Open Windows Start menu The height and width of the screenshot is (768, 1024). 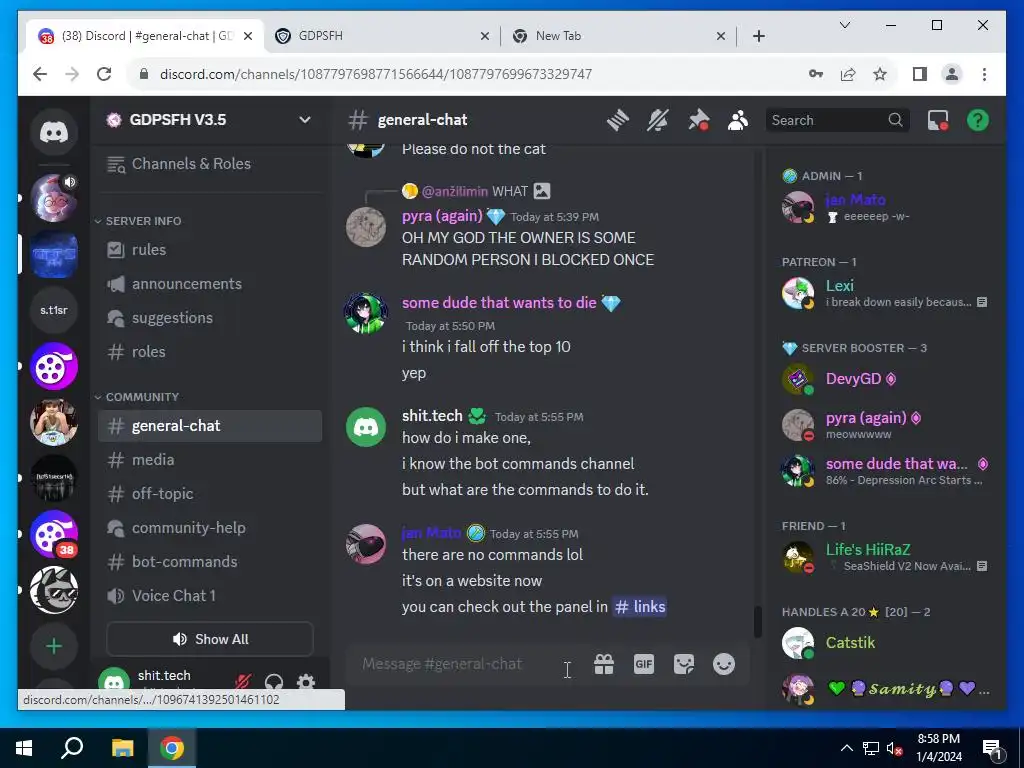coord(24,748)
